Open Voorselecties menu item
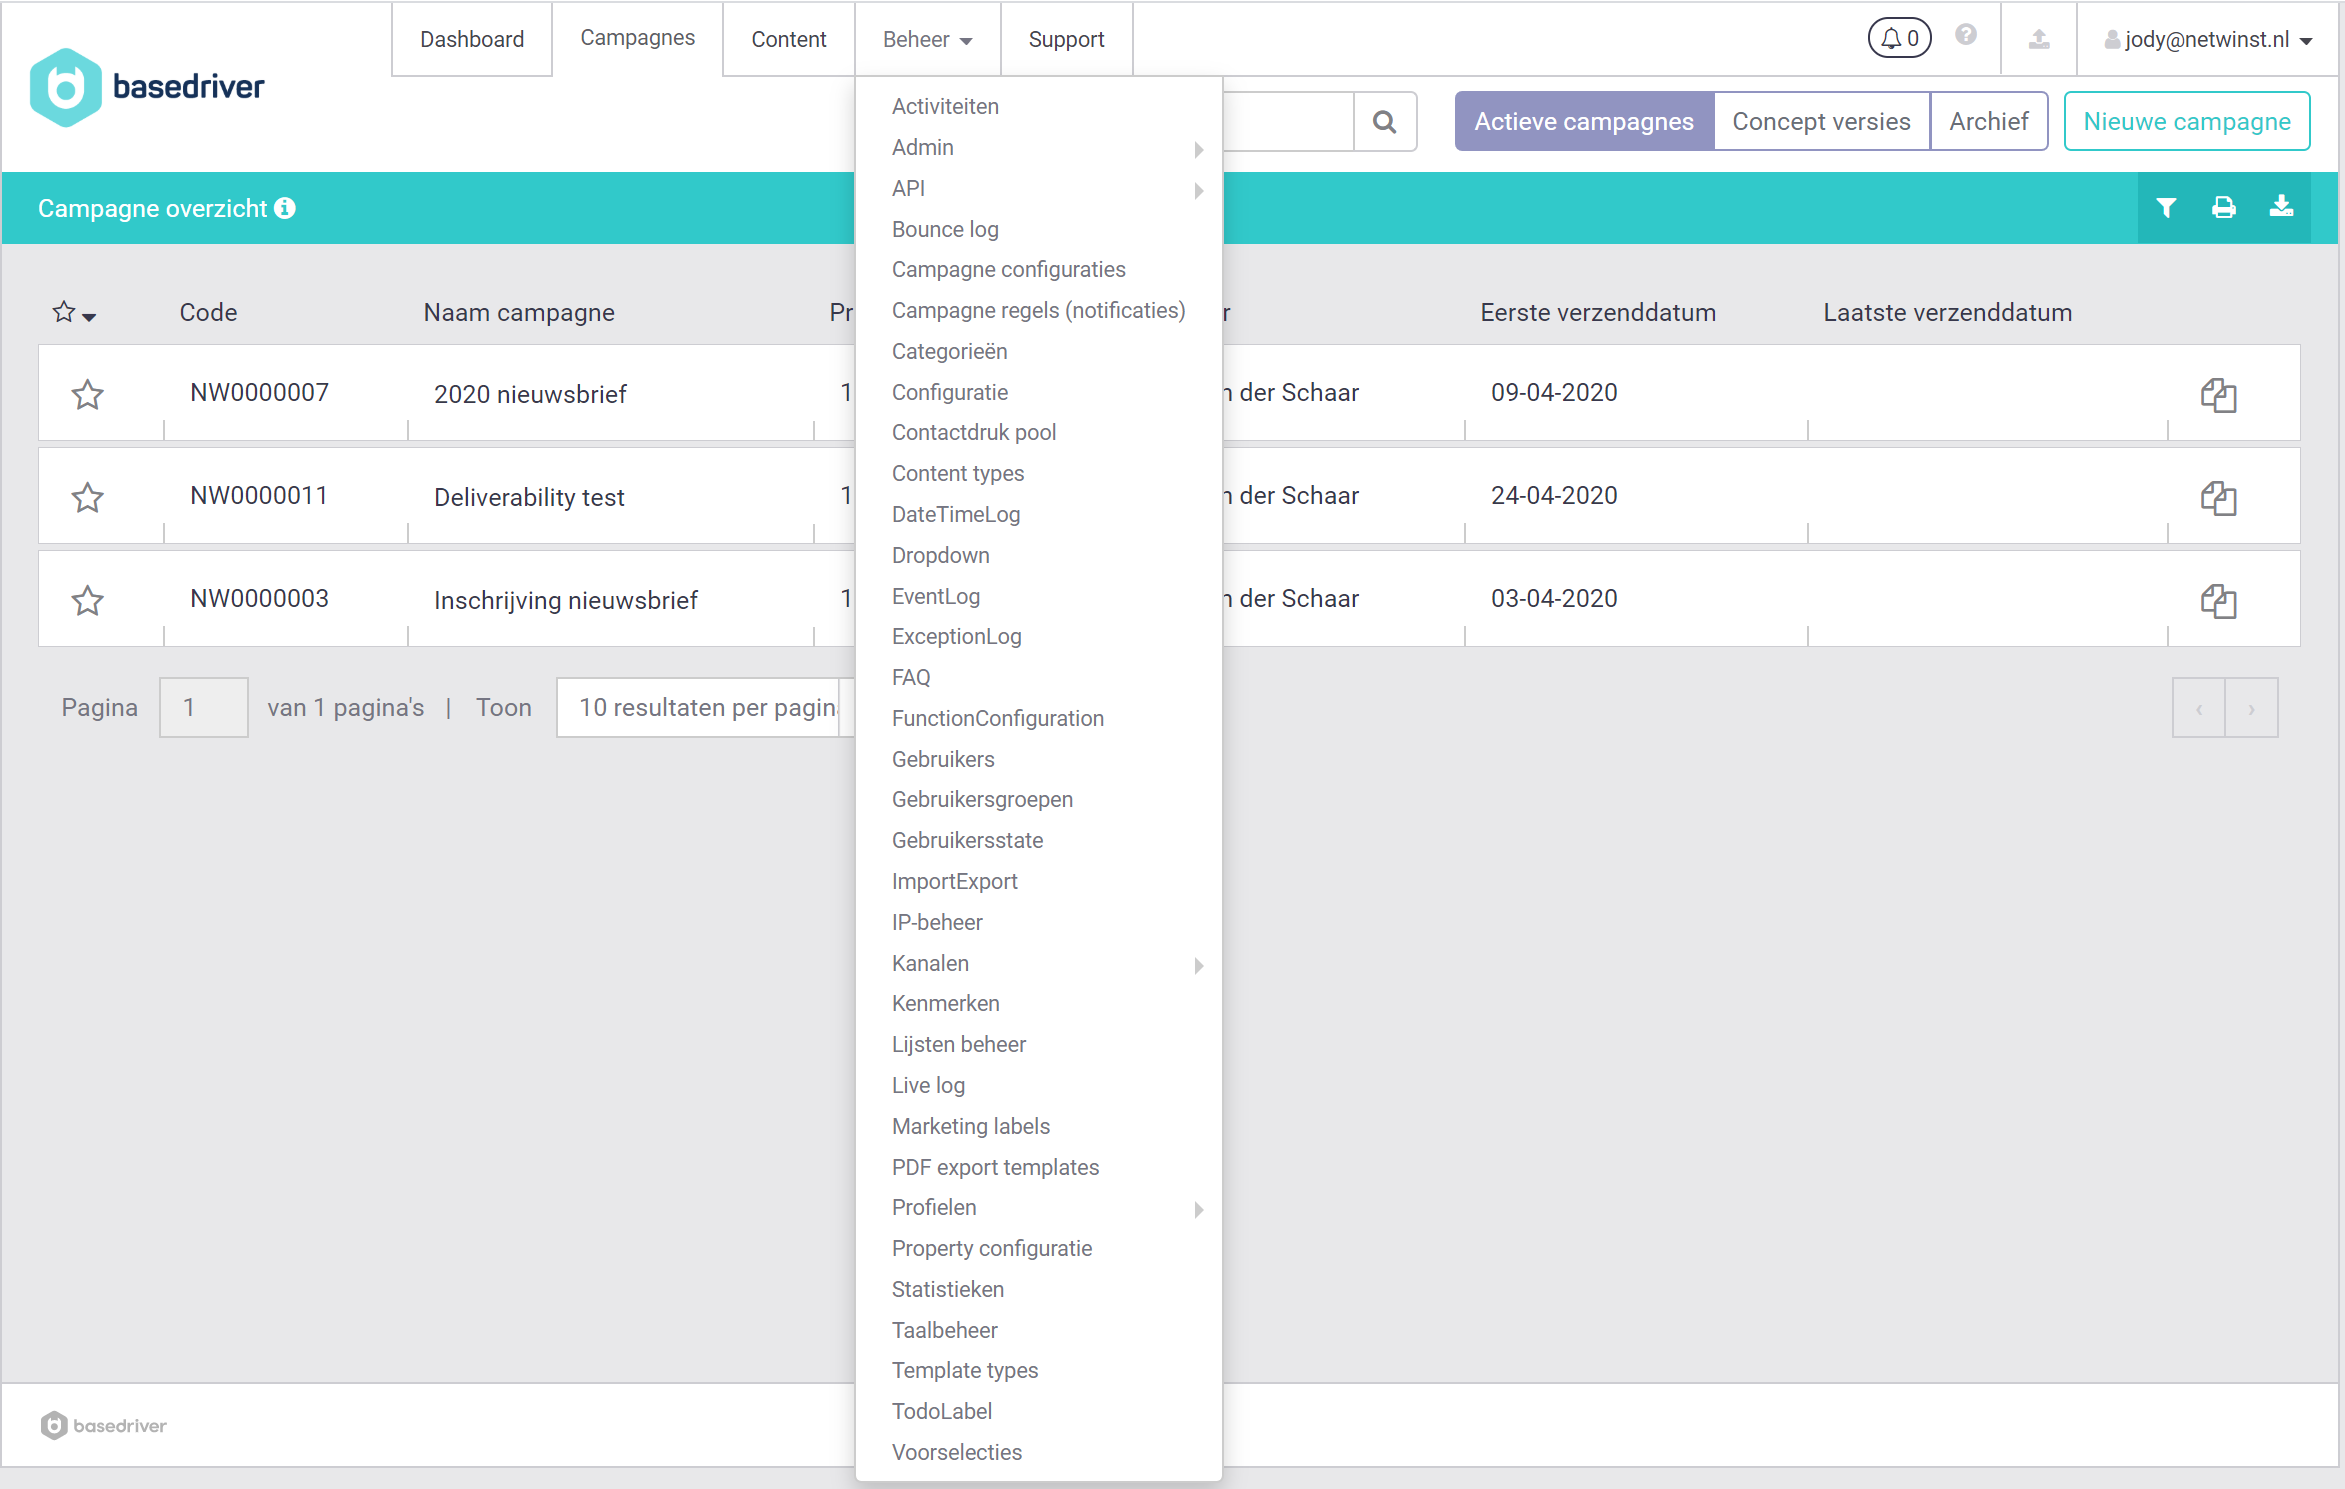2345x1489 pixels. coord(956,1453)
